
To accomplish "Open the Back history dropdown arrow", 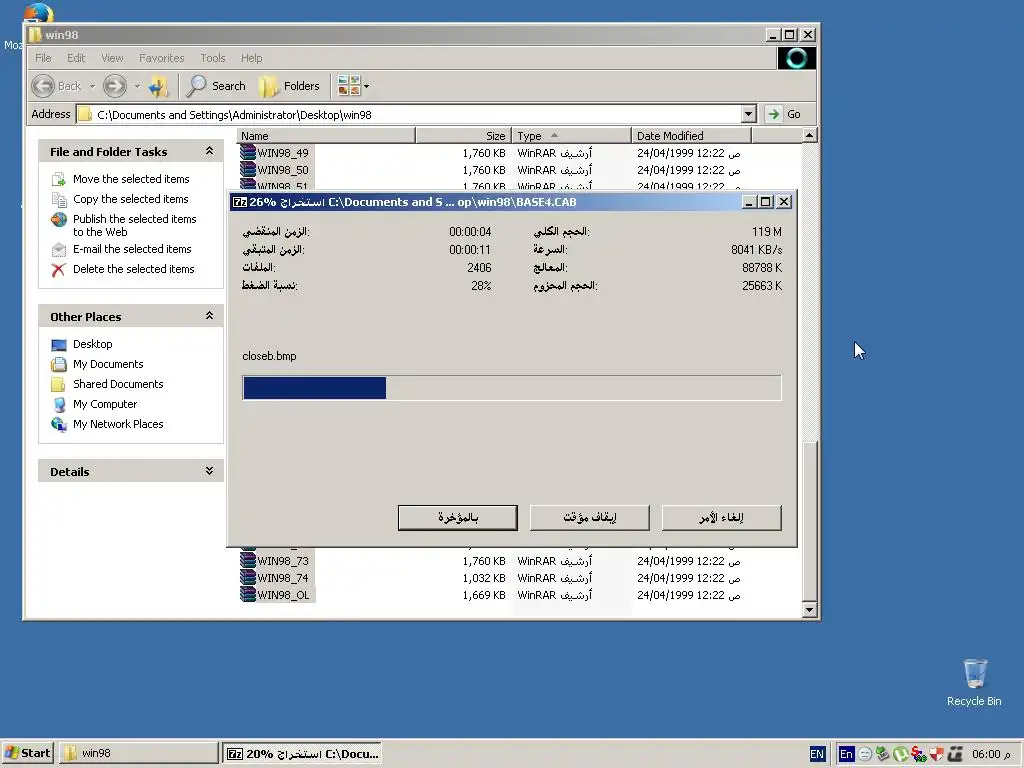I will 92,86.
